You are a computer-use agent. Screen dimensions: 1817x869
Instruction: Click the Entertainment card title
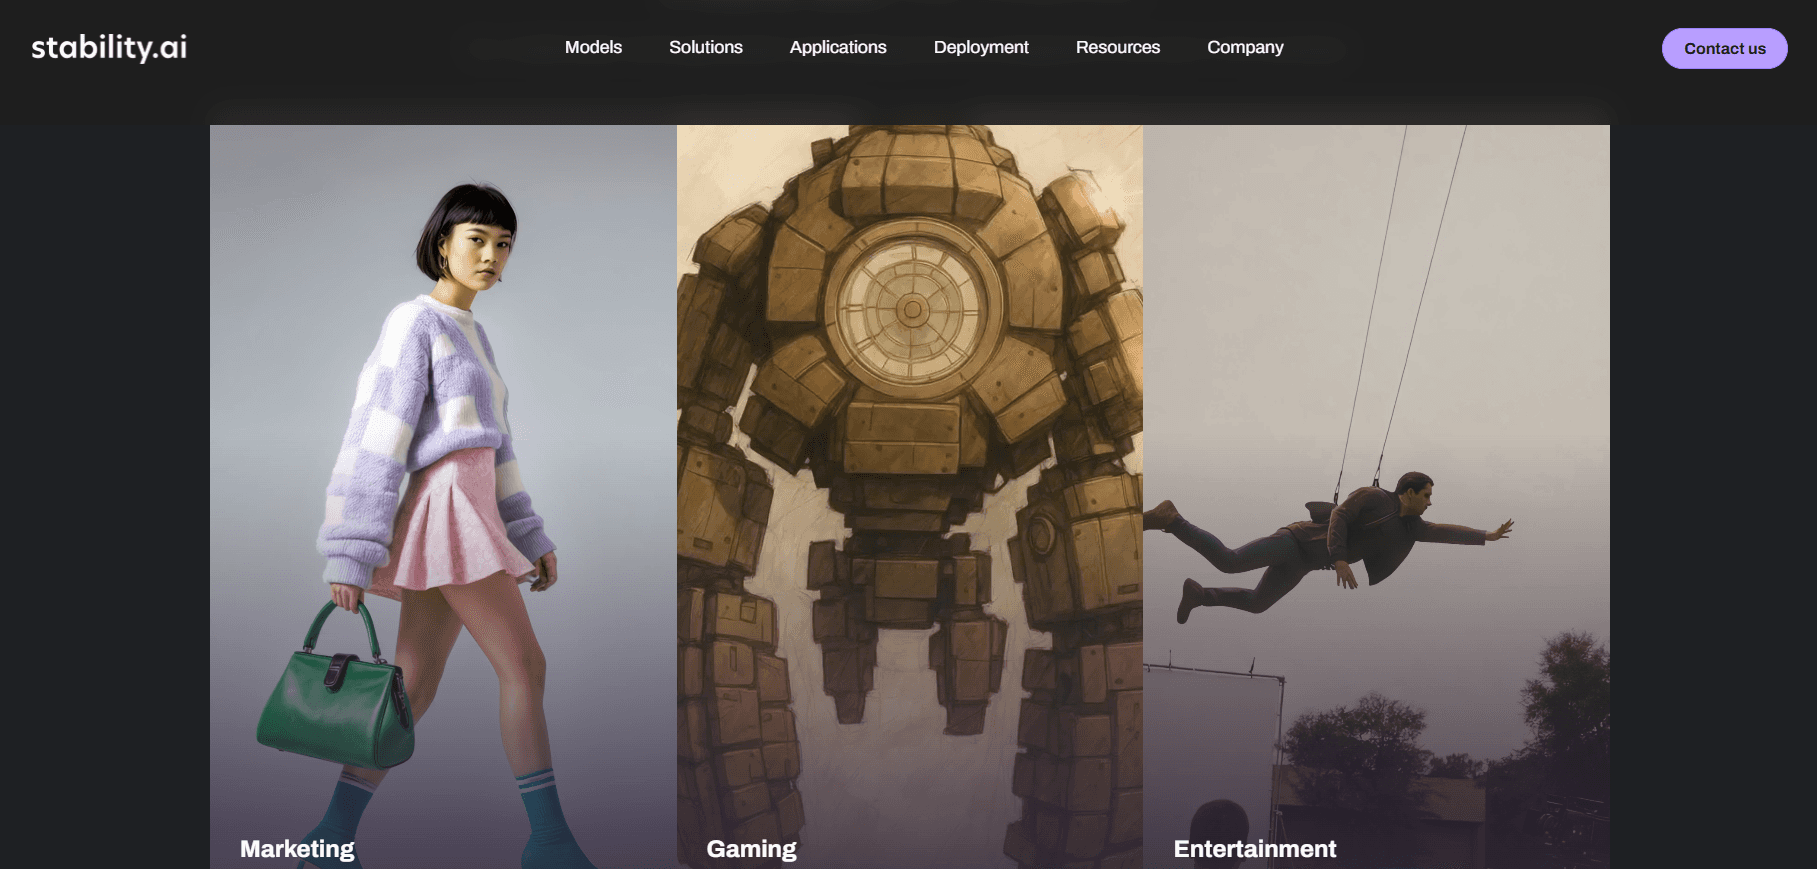click(1254, 848)
